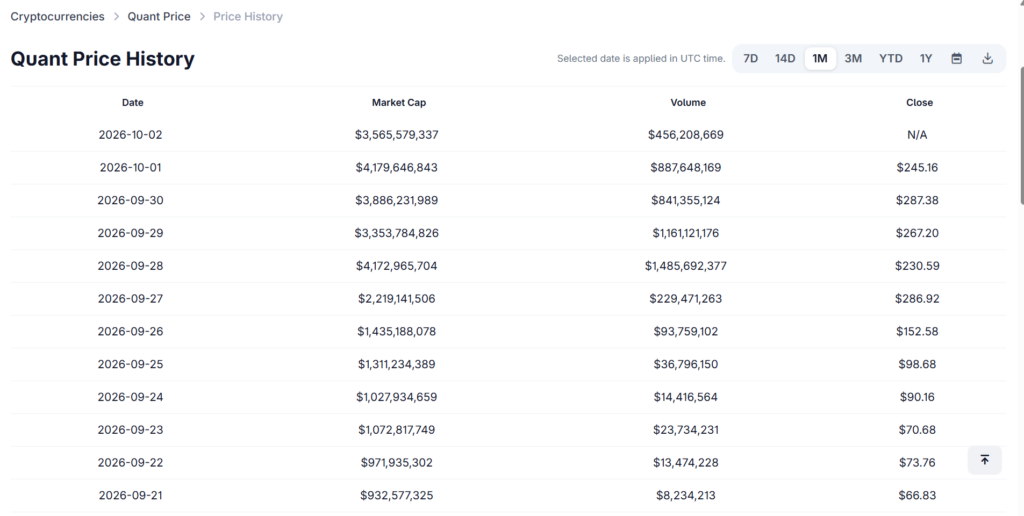Viewport: 1024px width, 516px height.
Task: Click market cap $1,027,934,659
Action: 396,397
